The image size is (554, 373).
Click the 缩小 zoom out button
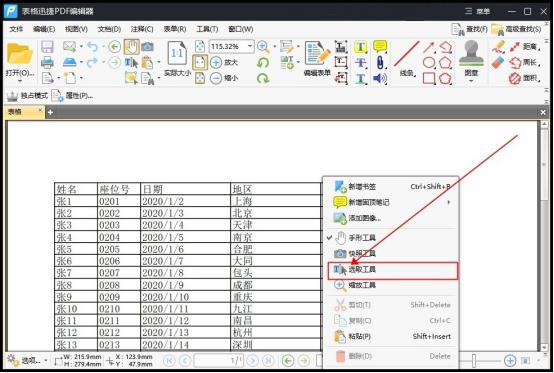pyautogui.click(x=224, y=78)
